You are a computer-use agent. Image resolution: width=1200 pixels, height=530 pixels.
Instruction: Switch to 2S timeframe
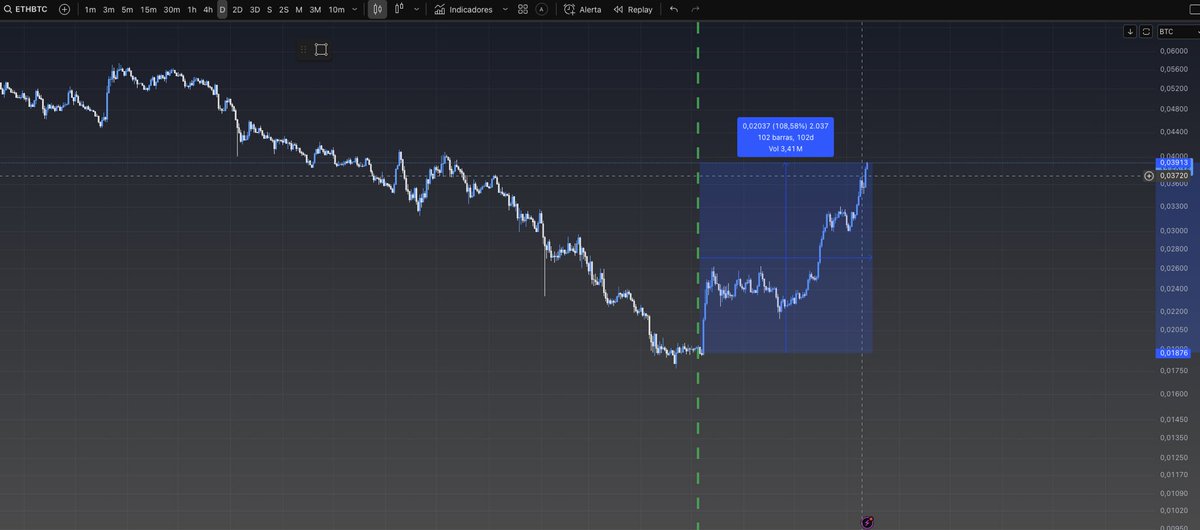pyautogui.click(x=283, y=9)
